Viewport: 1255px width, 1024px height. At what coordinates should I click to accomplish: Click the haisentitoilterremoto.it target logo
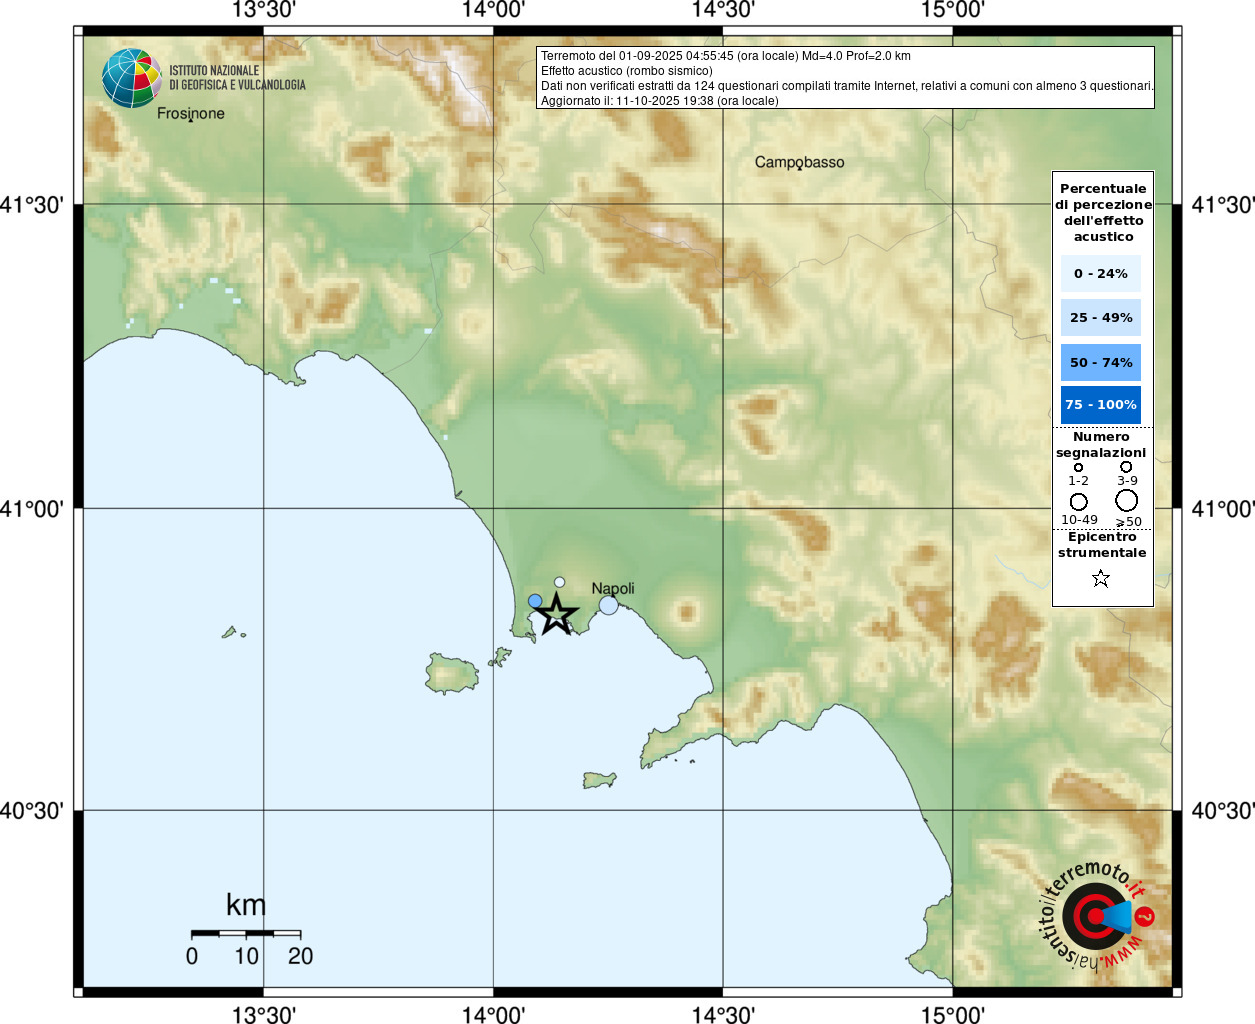[1096, 916]
